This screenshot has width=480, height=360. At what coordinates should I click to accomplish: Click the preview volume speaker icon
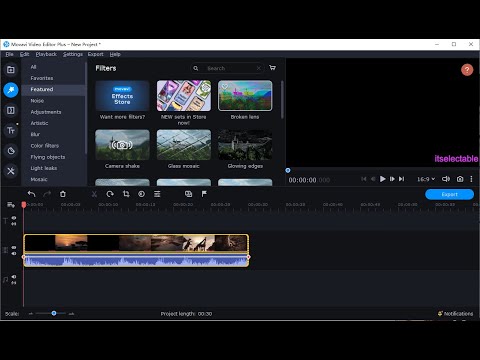pyautogui.click(x=446, y=179)
